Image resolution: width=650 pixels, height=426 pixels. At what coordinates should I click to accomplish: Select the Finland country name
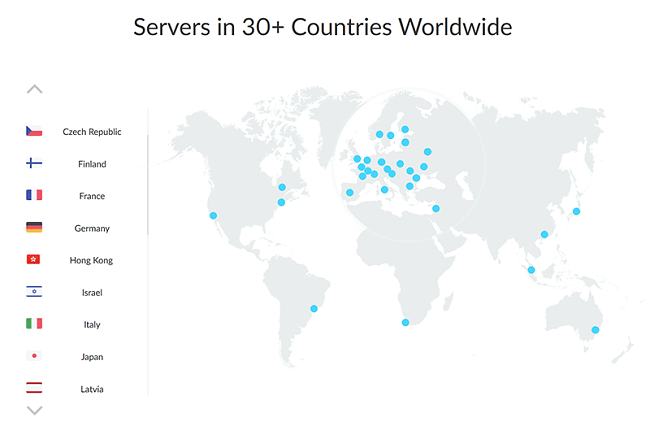click(92, 164)
